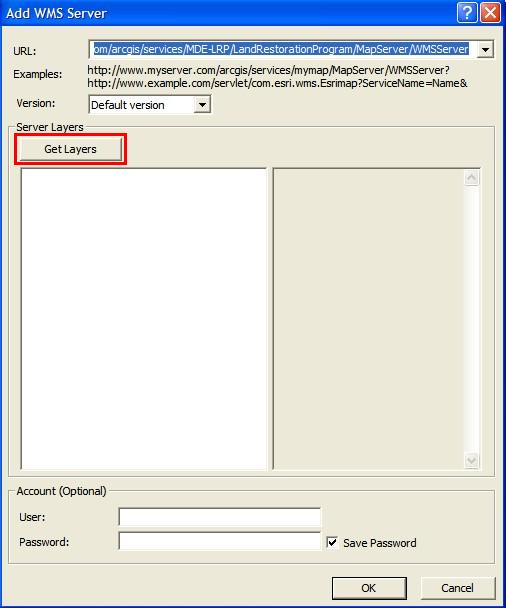This screenshot has height=608, width=506.
Task: Click into the URL text field
Action: (282, 49)
